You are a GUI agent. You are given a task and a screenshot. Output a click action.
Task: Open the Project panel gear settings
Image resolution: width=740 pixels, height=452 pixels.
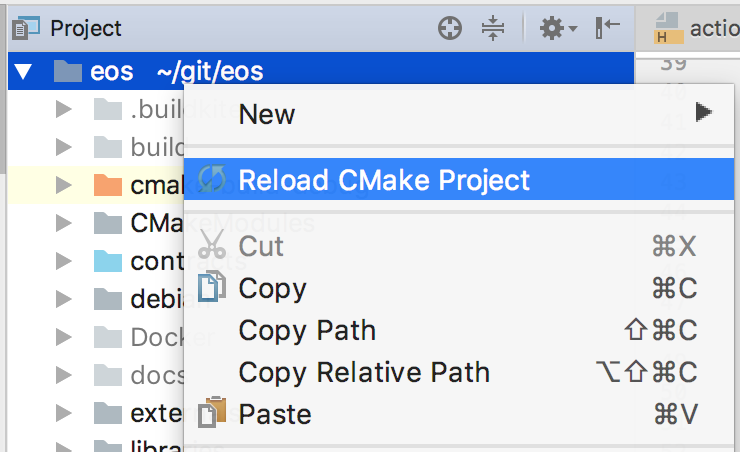click(558, 28)
